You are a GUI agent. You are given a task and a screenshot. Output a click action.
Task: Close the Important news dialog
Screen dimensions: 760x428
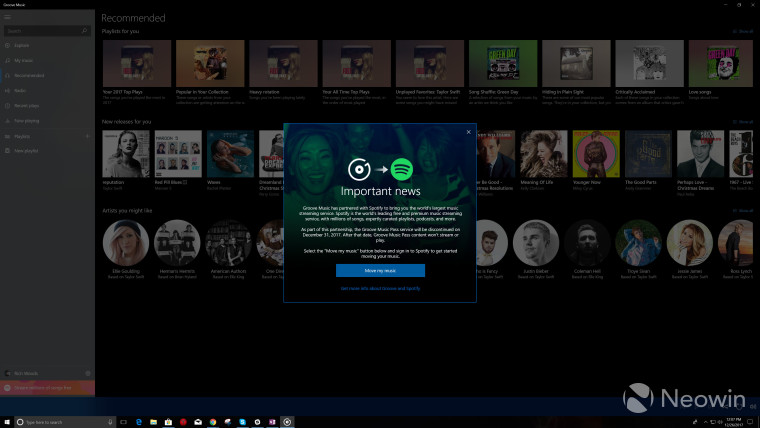click(x=468, y=132)
